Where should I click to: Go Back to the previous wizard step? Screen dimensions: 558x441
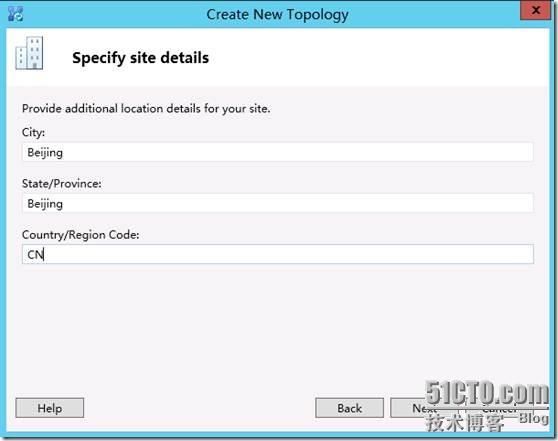pyautogui.click(x=349, y=408)
